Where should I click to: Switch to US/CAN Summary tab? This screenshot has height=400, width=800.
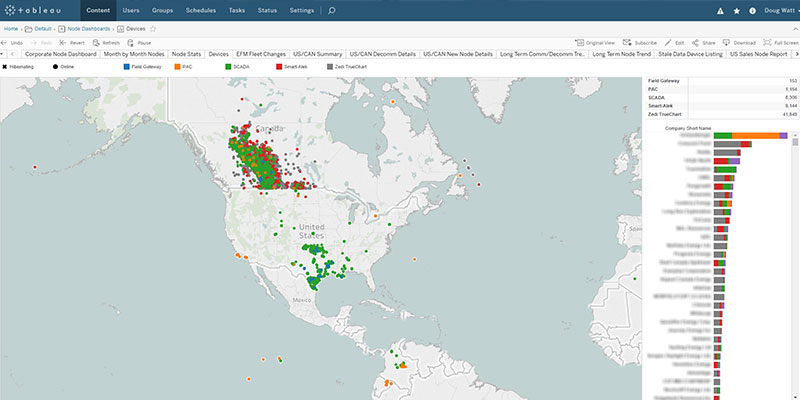pos(317,54)
